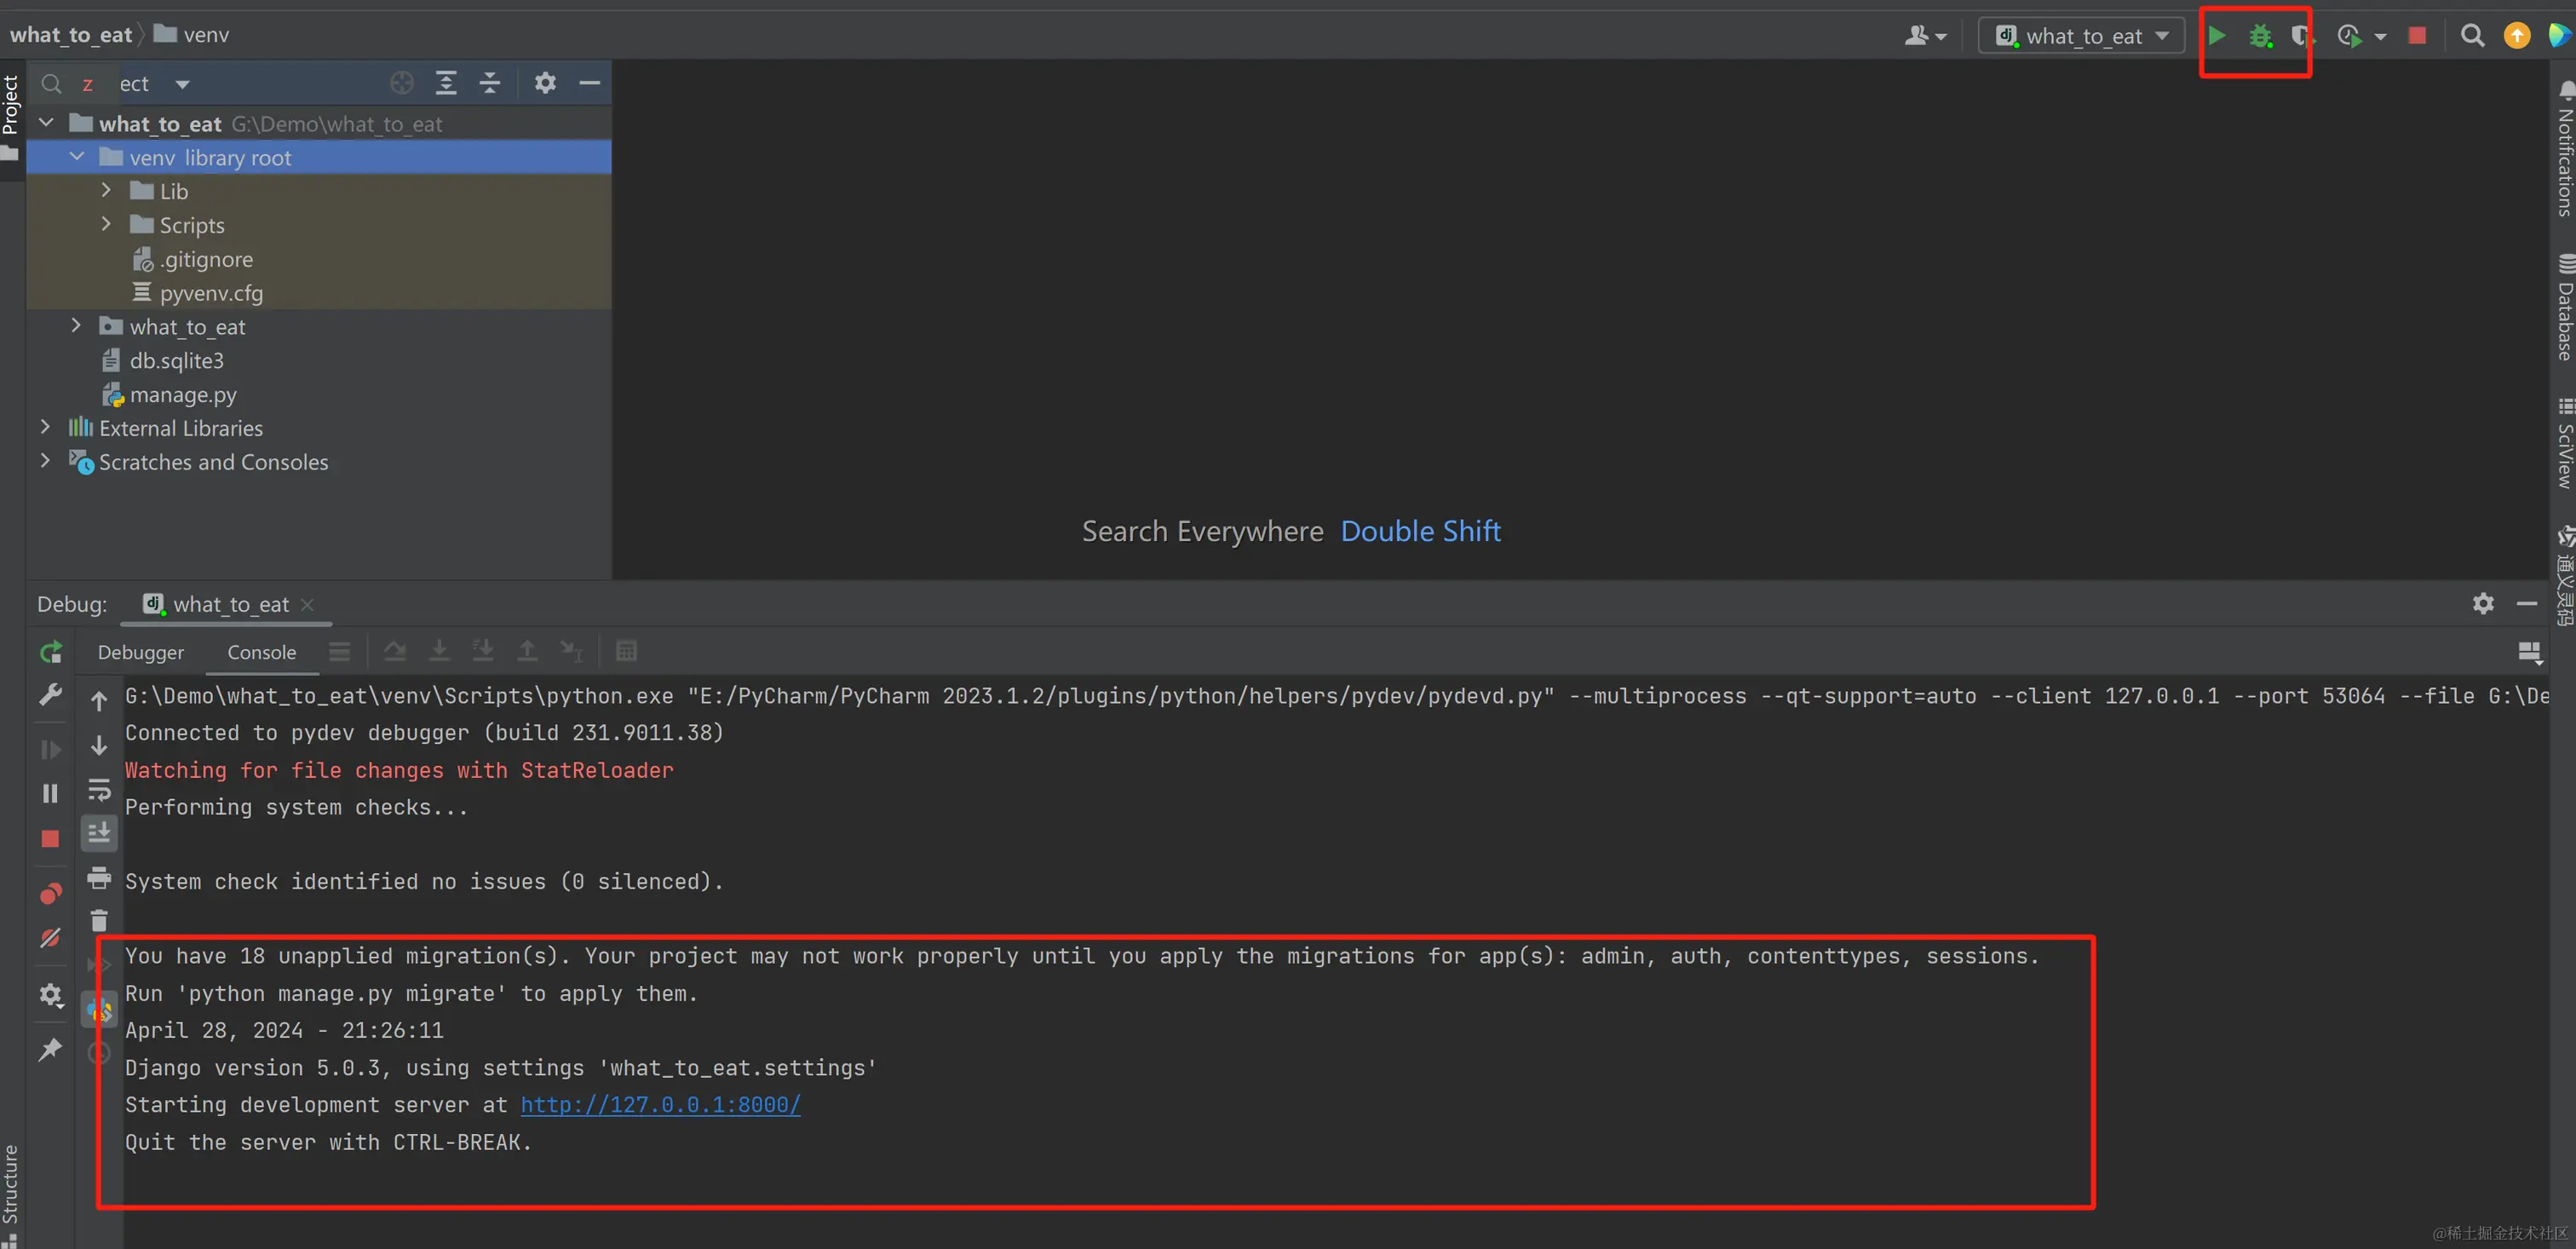Hide the Project tool window
Viewport: 2576px width, 1249px height.
point(590,83)
